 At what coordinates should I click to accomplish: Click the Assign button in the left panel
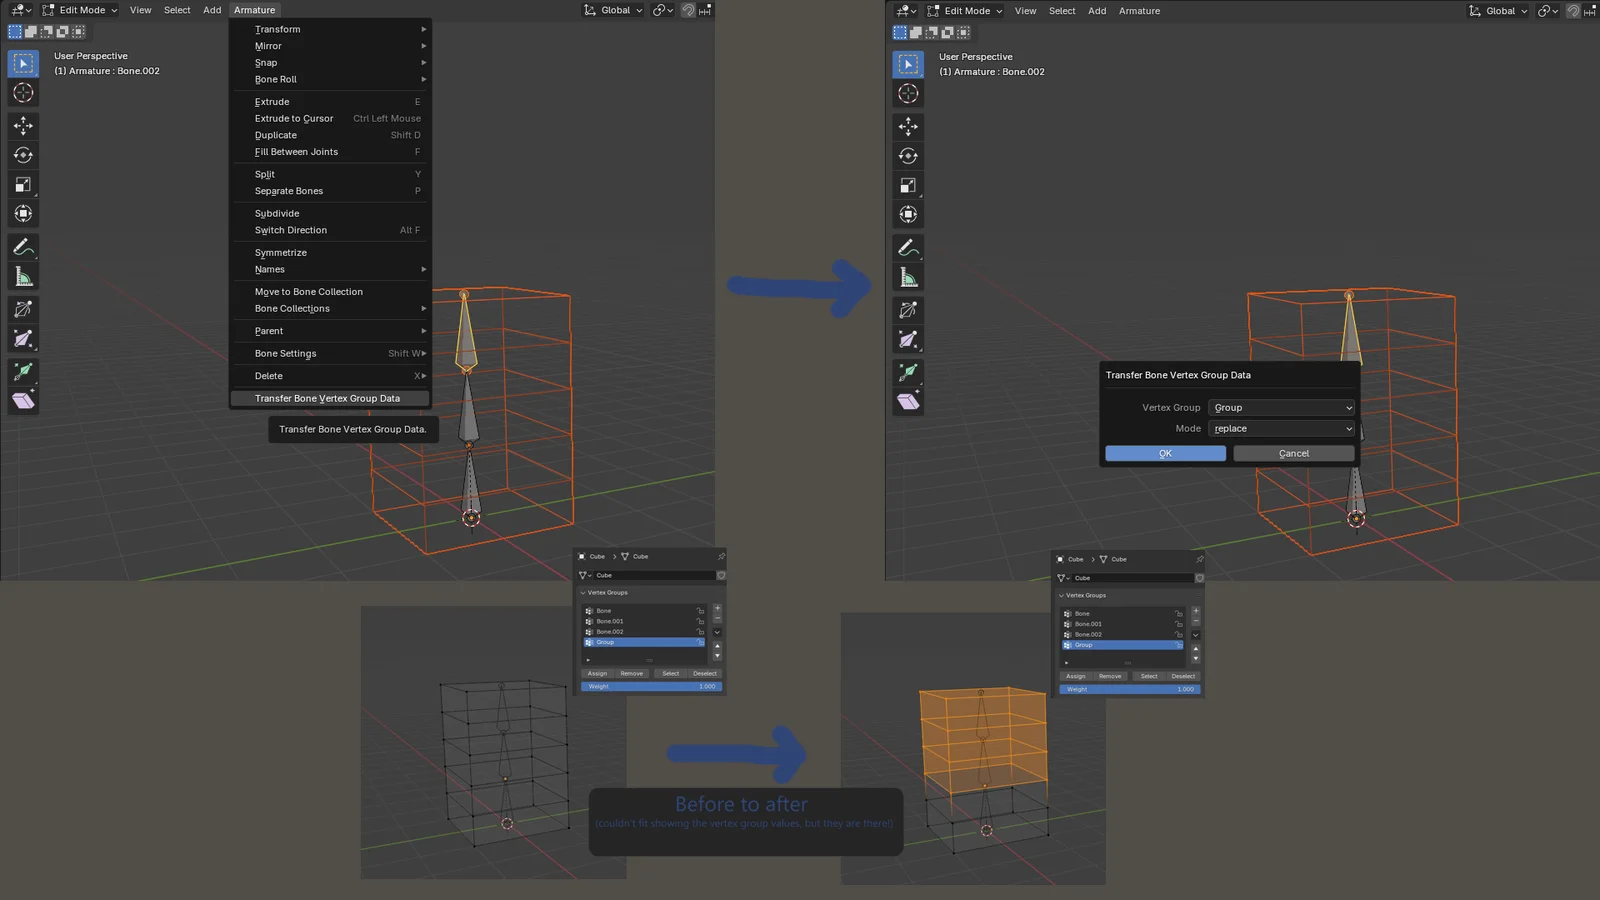[597, 674]
